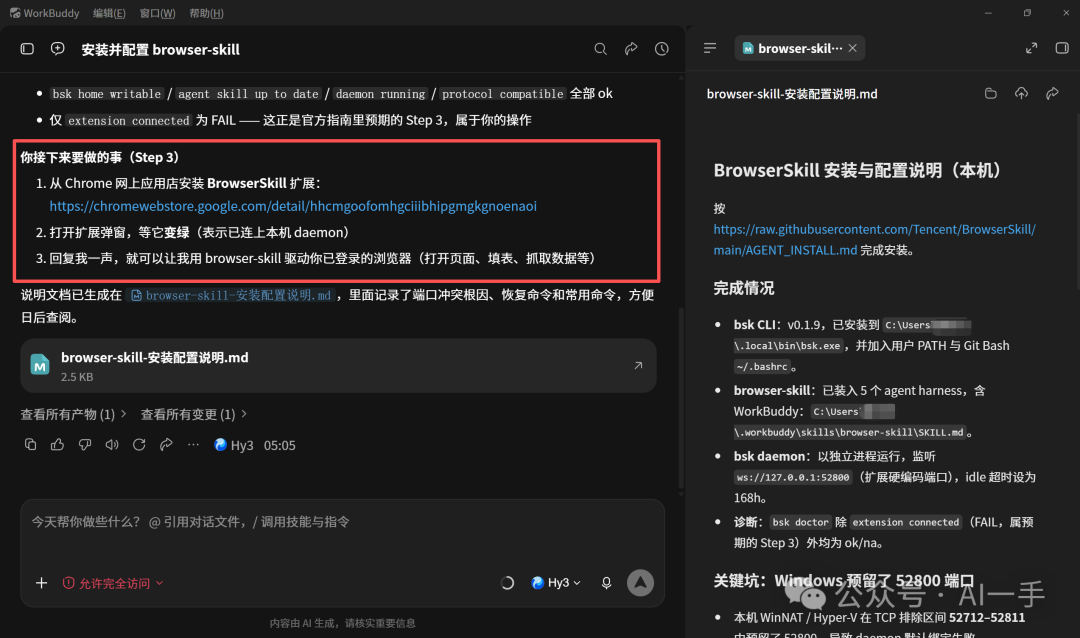
Task: Select the browser-skil… preview tab
Action: click(800, 48)
